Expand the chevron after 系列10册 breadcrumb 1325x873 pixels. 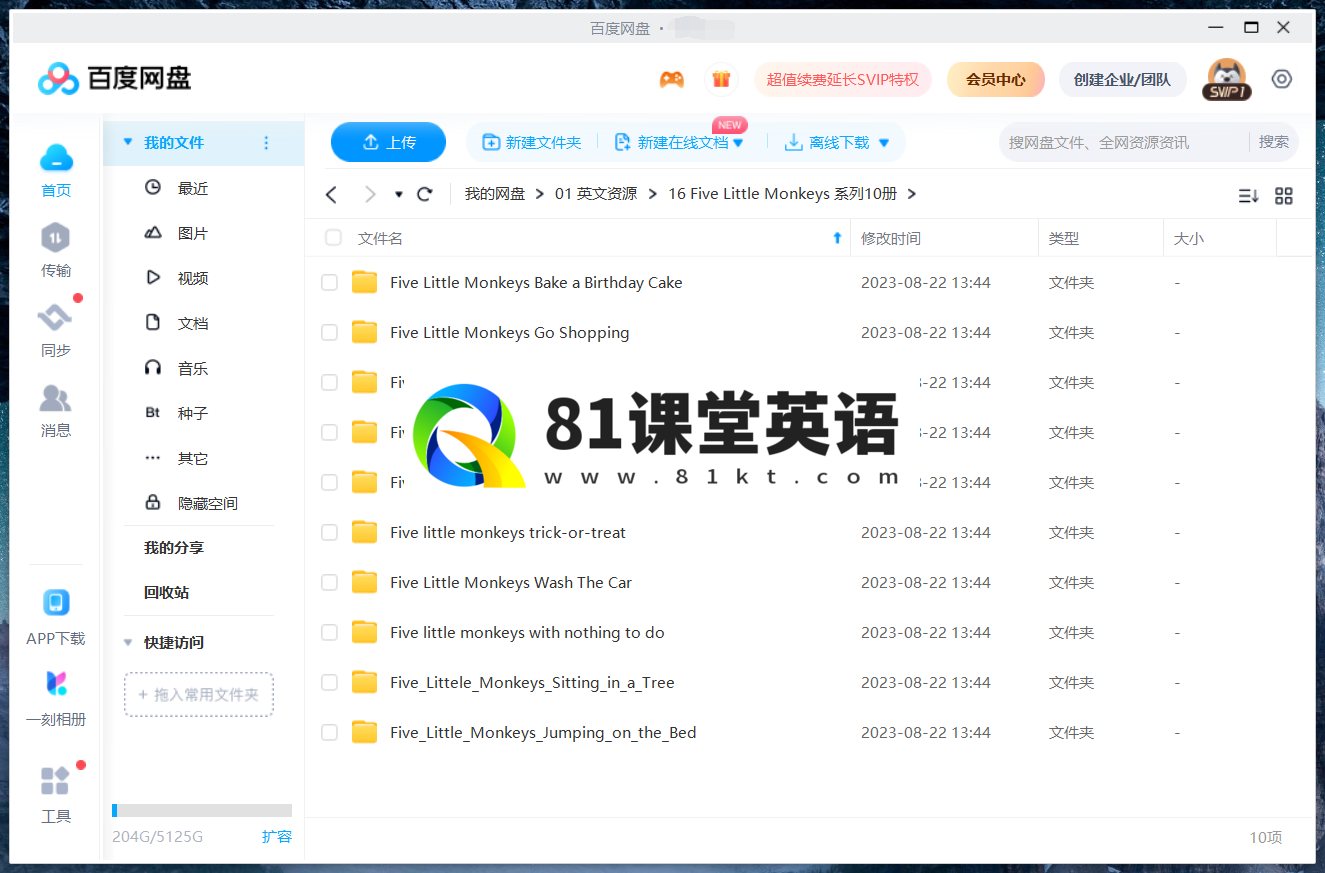pyautogui.click(x=911, y=194)
